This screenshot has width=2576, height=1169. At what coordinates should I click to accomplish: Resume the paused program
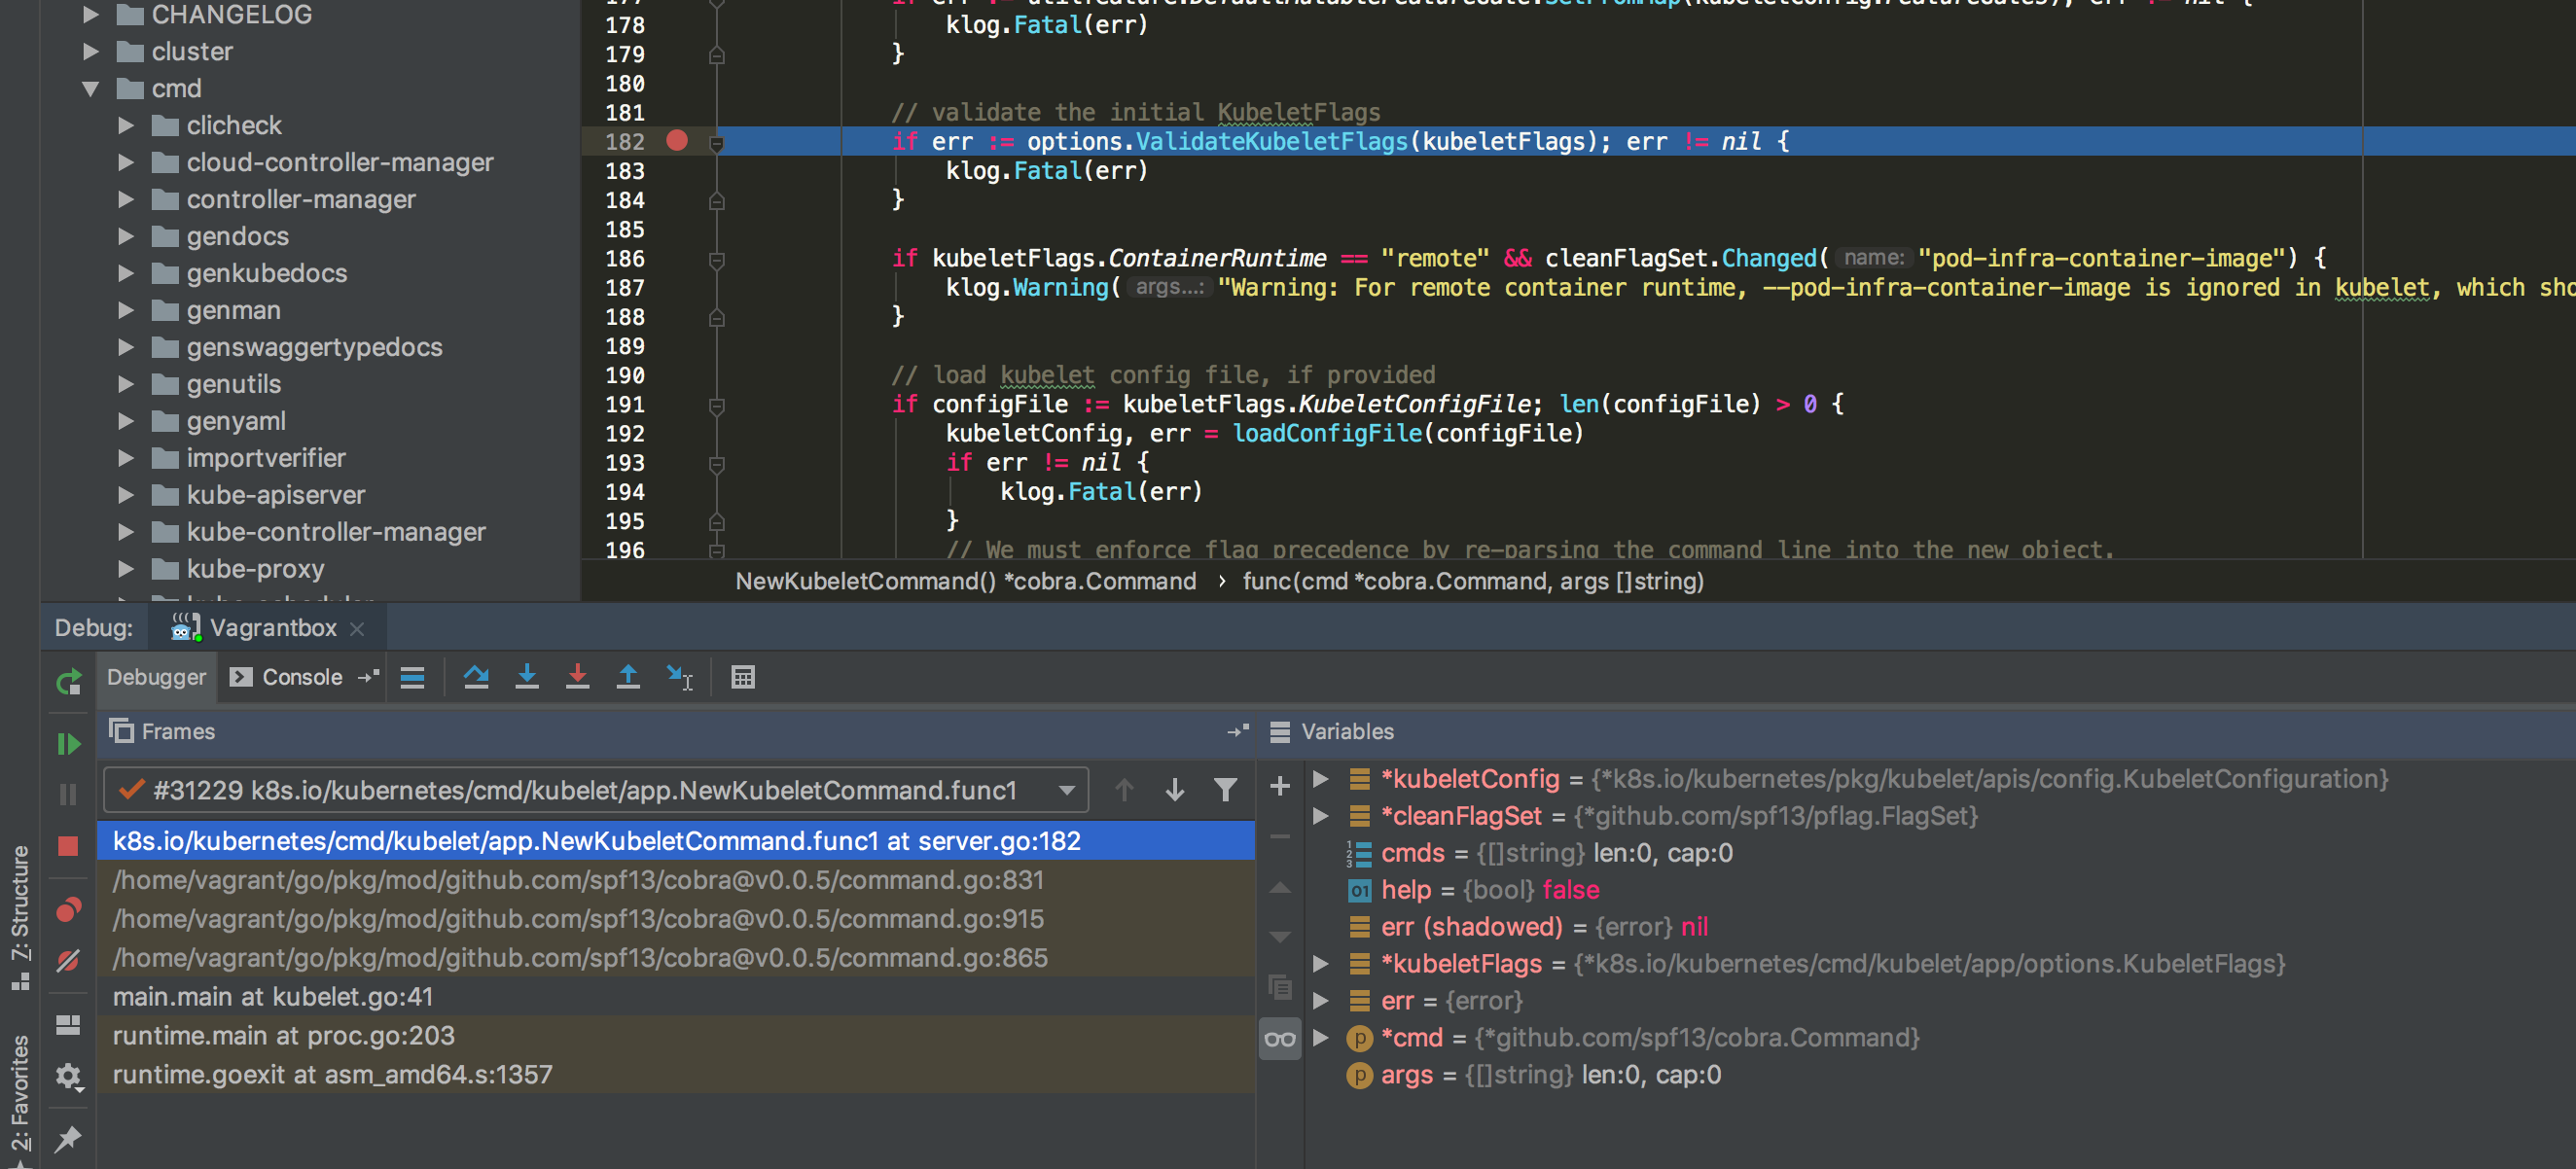point(68,743)
